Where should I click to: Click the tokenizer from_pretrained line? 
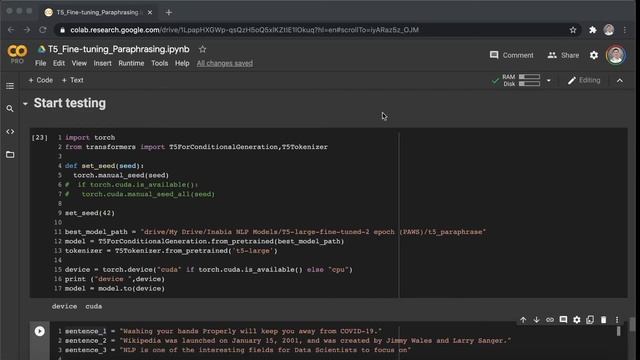(171, 251)
